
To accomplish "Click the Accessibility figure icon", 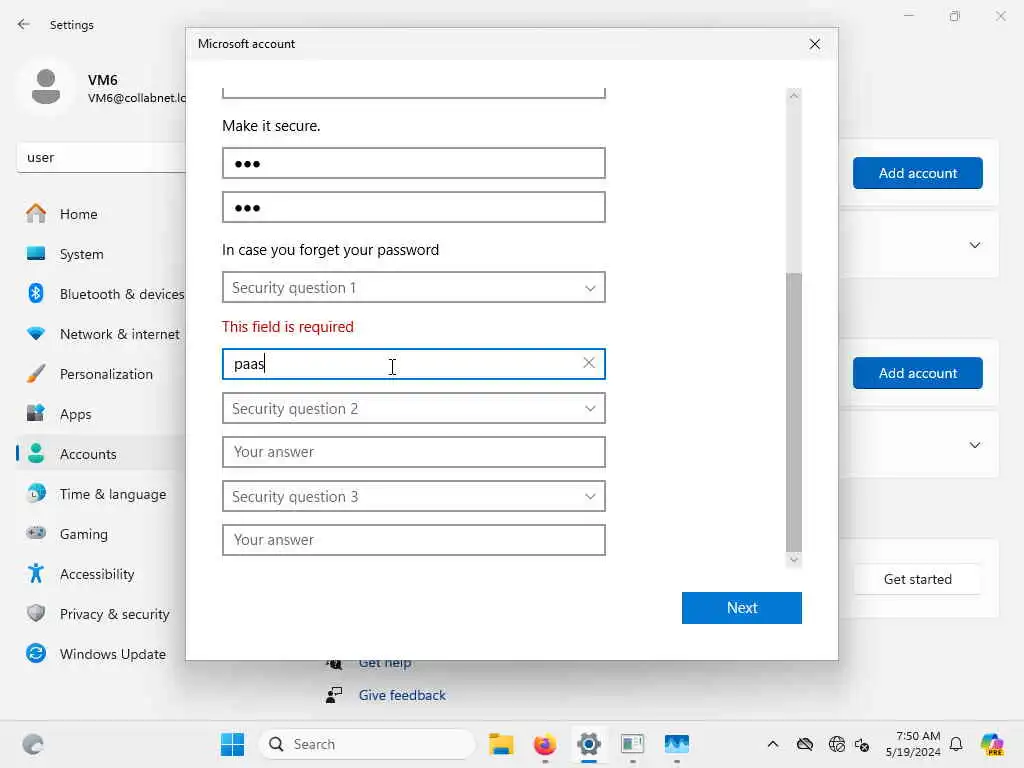I will (x=36, y=573).
